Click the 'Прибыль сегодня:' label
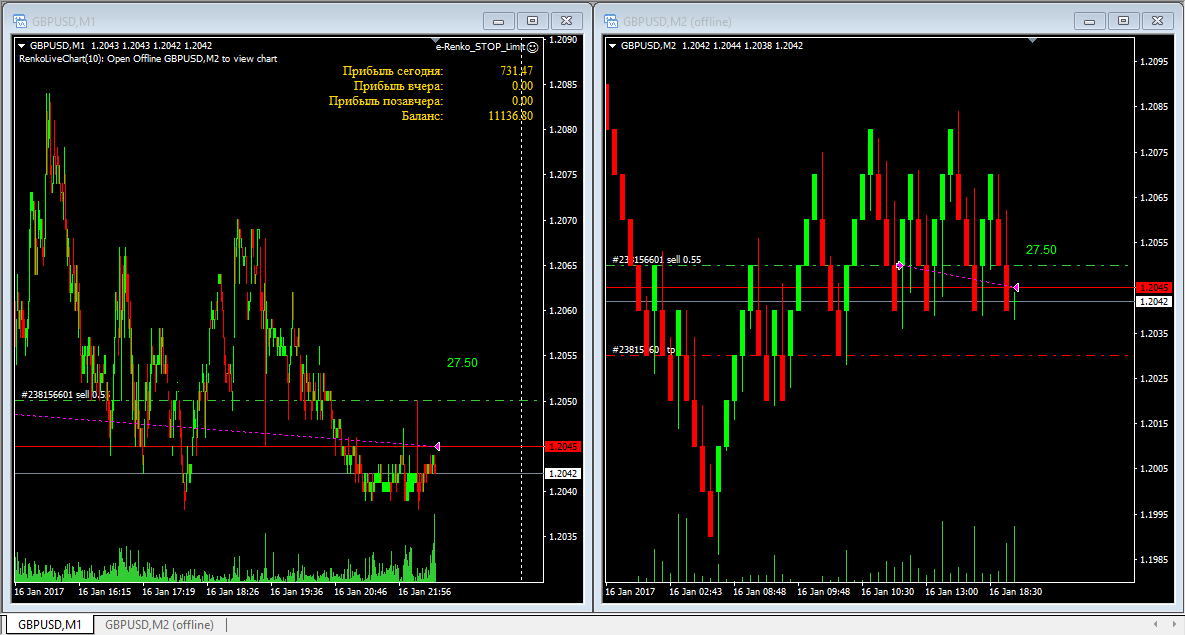1185x635 pixels. pyautogui.click(x=393, y=71)
